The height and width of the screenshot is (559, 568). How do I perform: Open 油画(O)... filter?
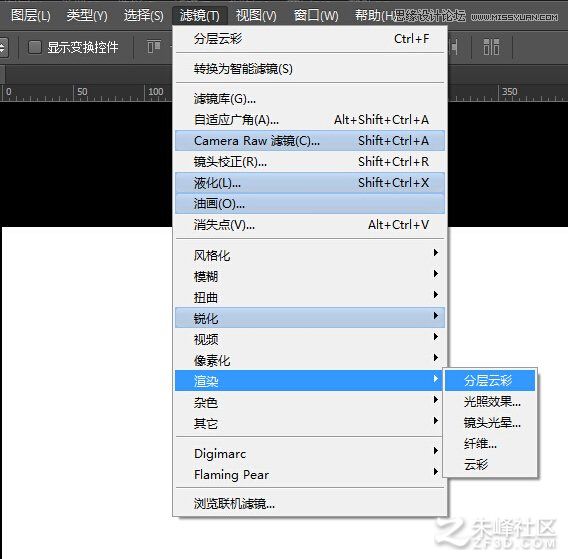310,204
